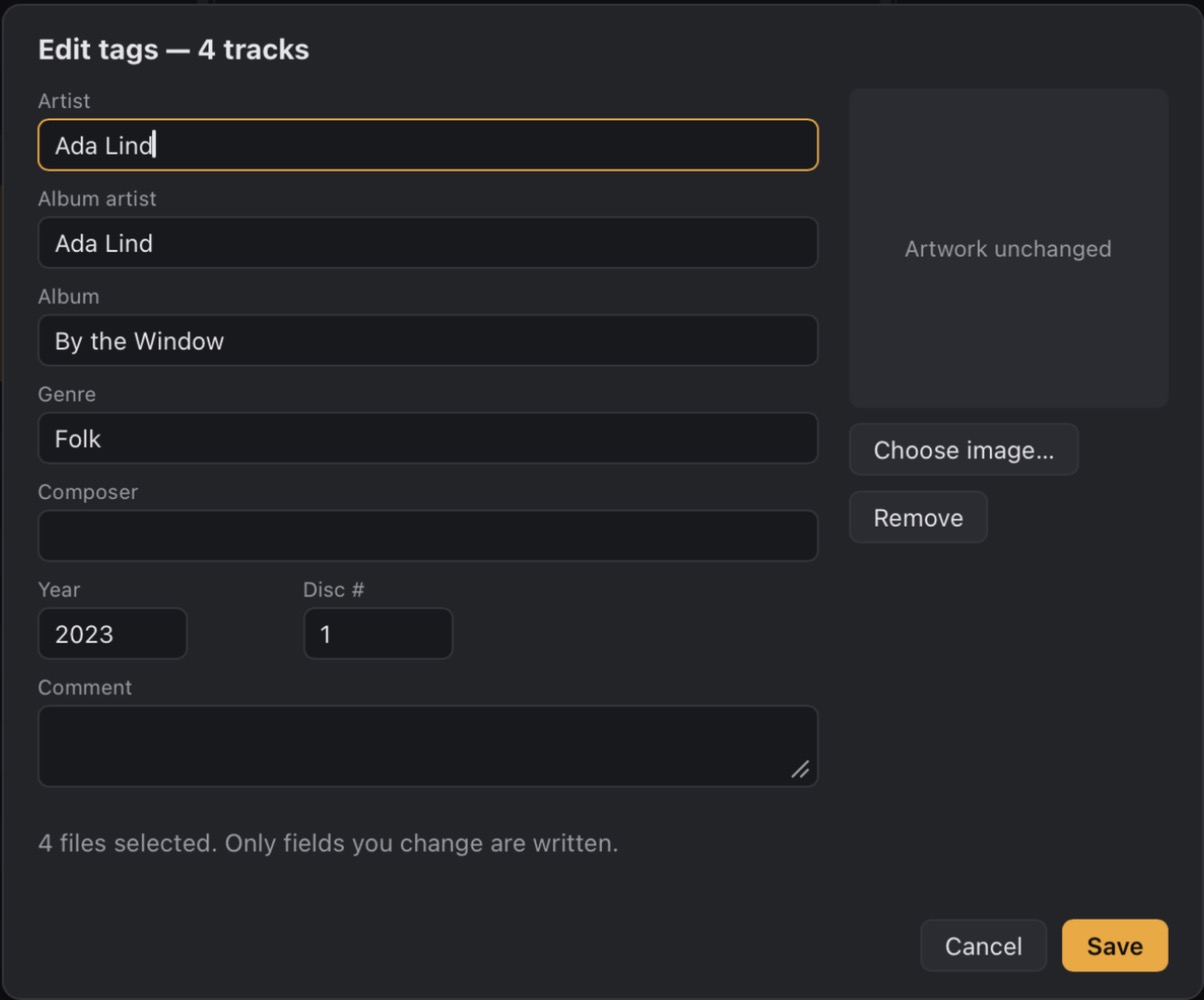The height and width of the screenshot is (1000, 1204).
Task: Select the Genre field containing Folk
Action: tap(428, 438)
